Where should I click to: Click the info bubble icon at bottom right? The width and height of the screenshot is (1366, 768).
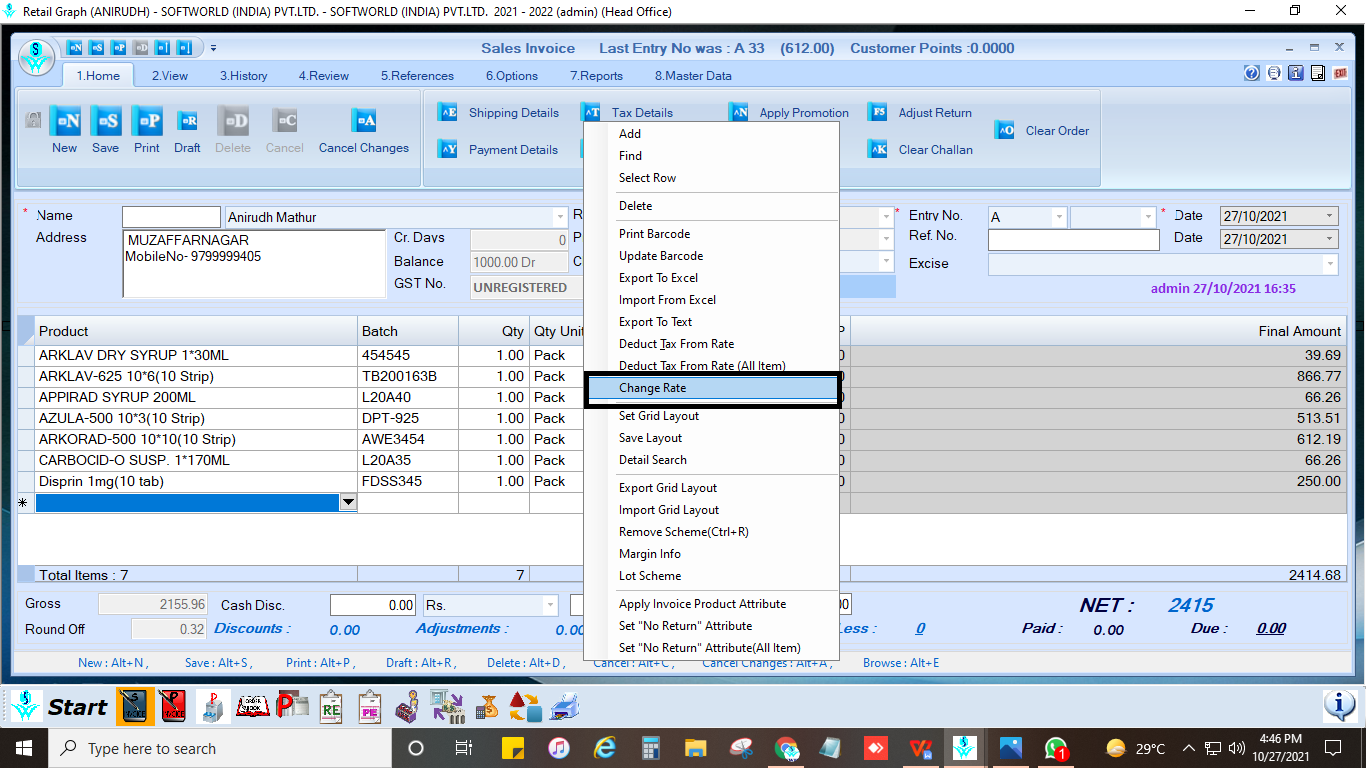[x=1340, y=706]
